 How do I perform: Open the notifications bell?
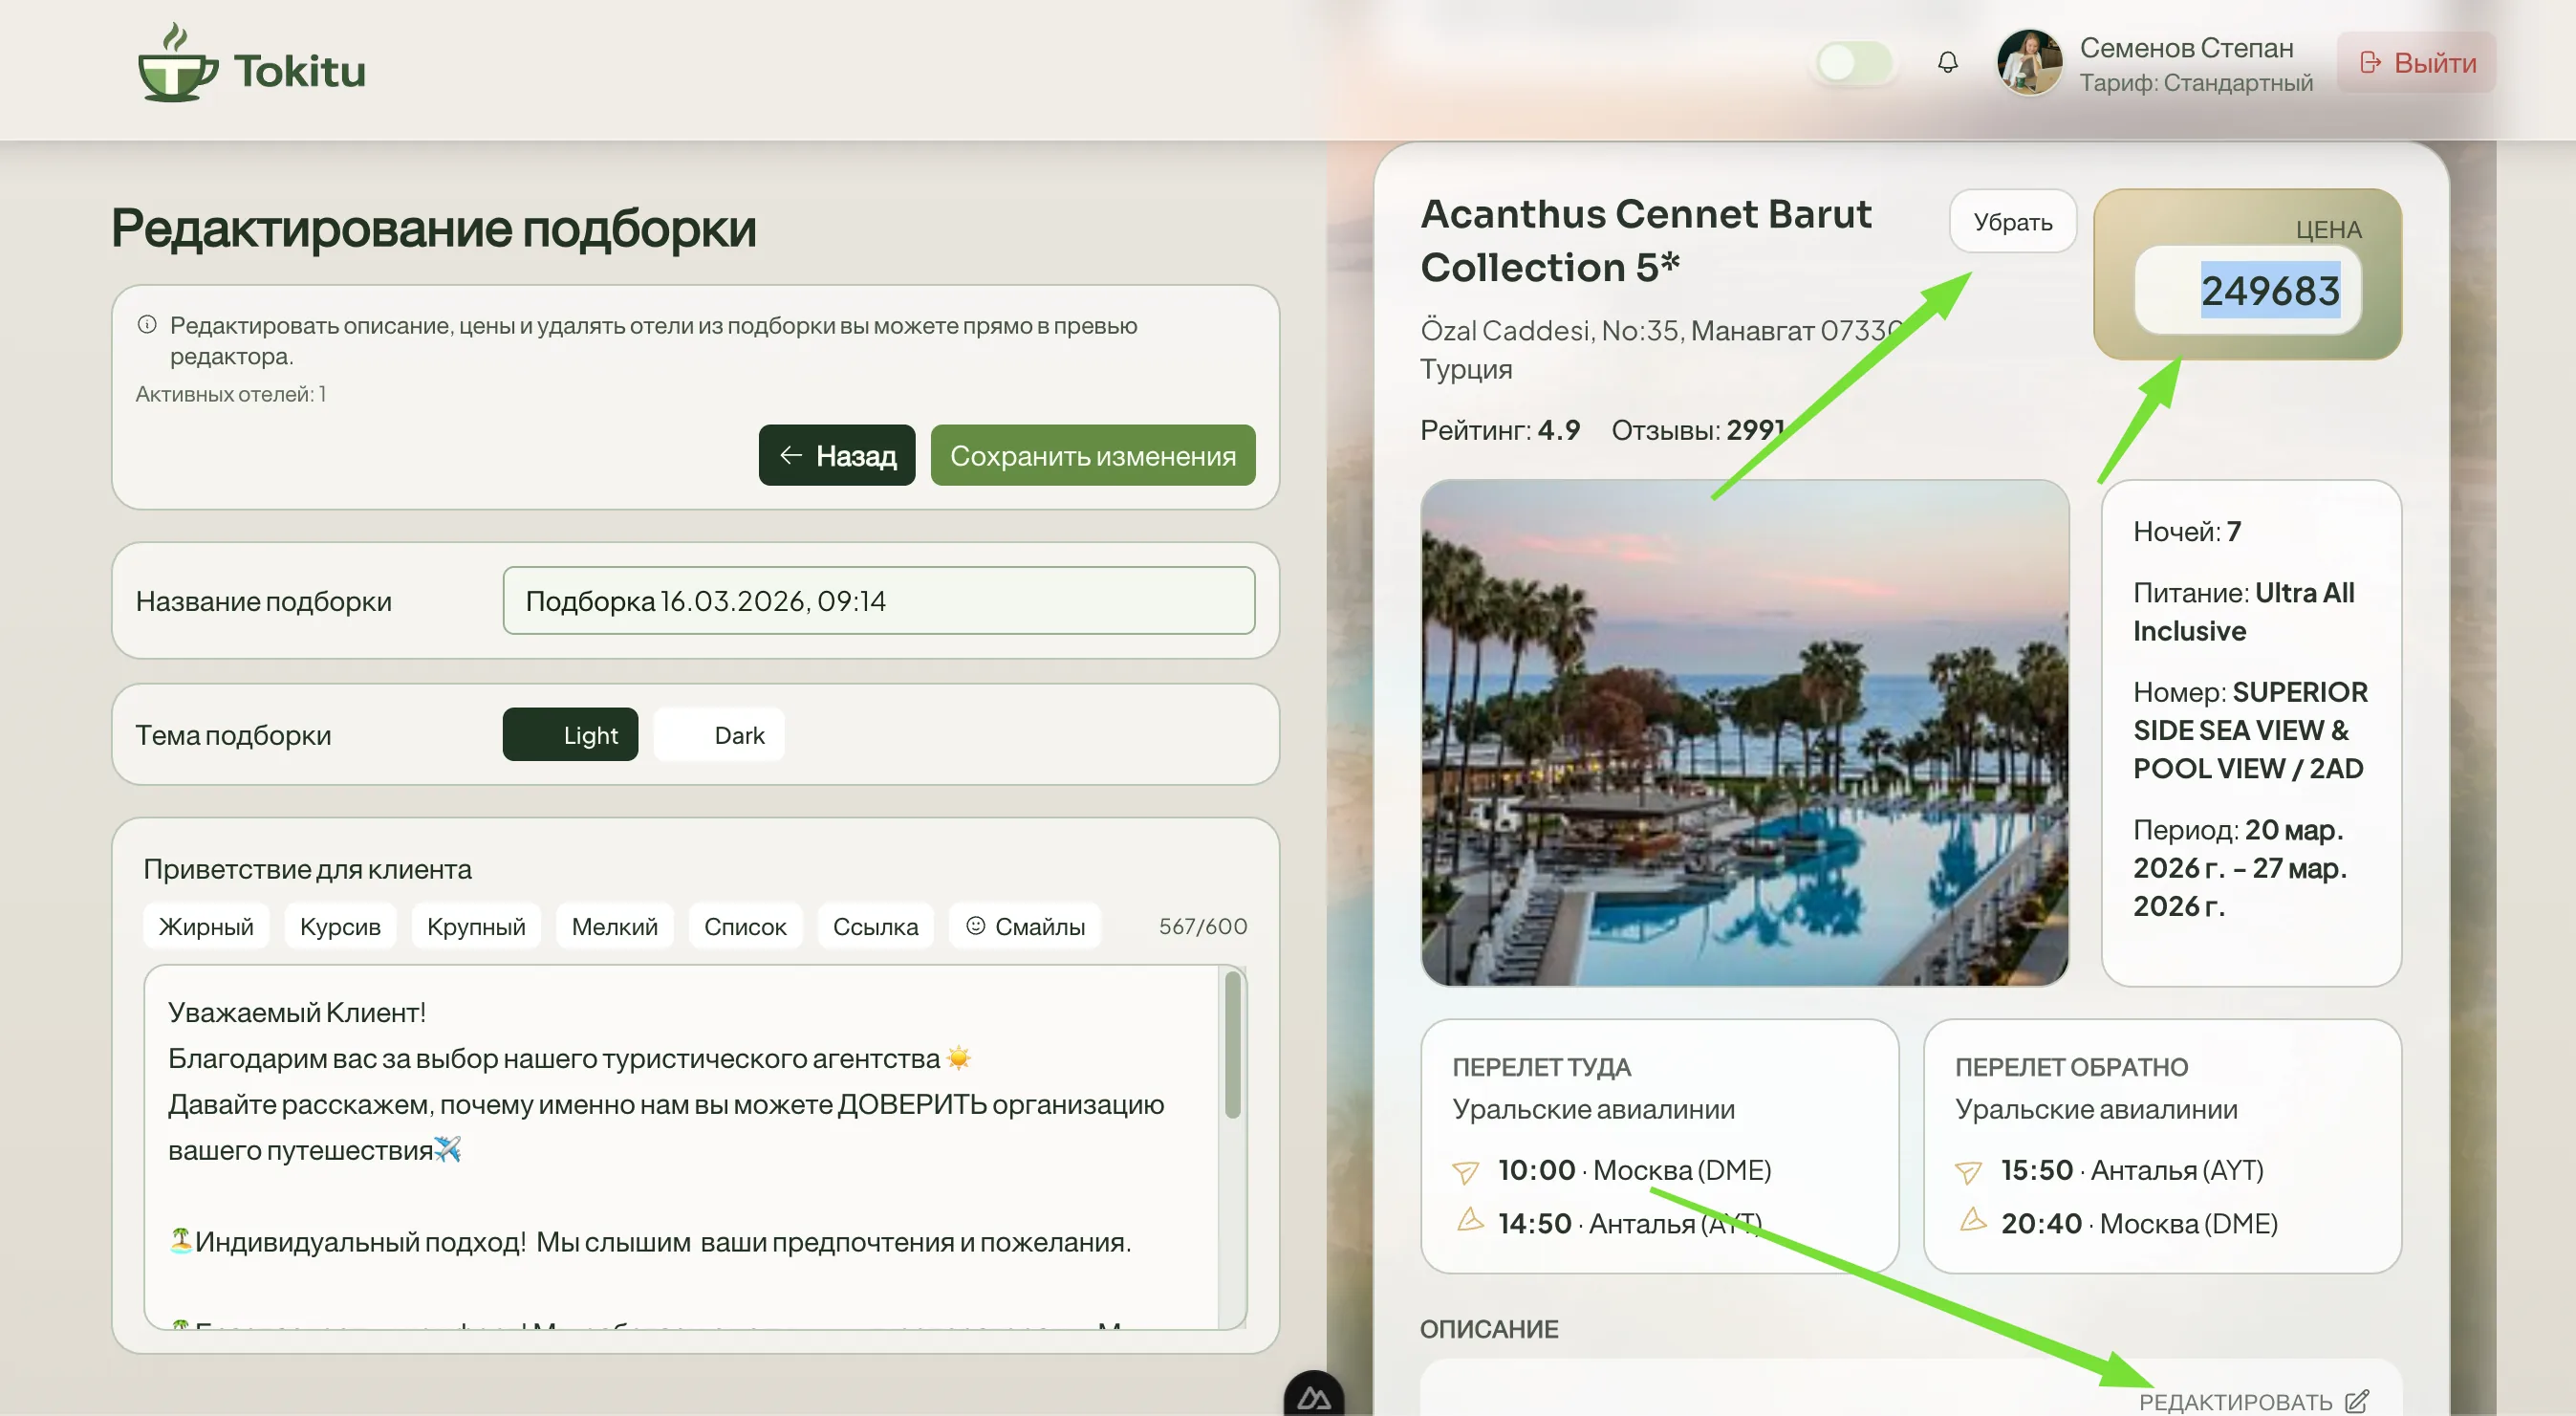pyautogui.click(x=1947, y=63)
